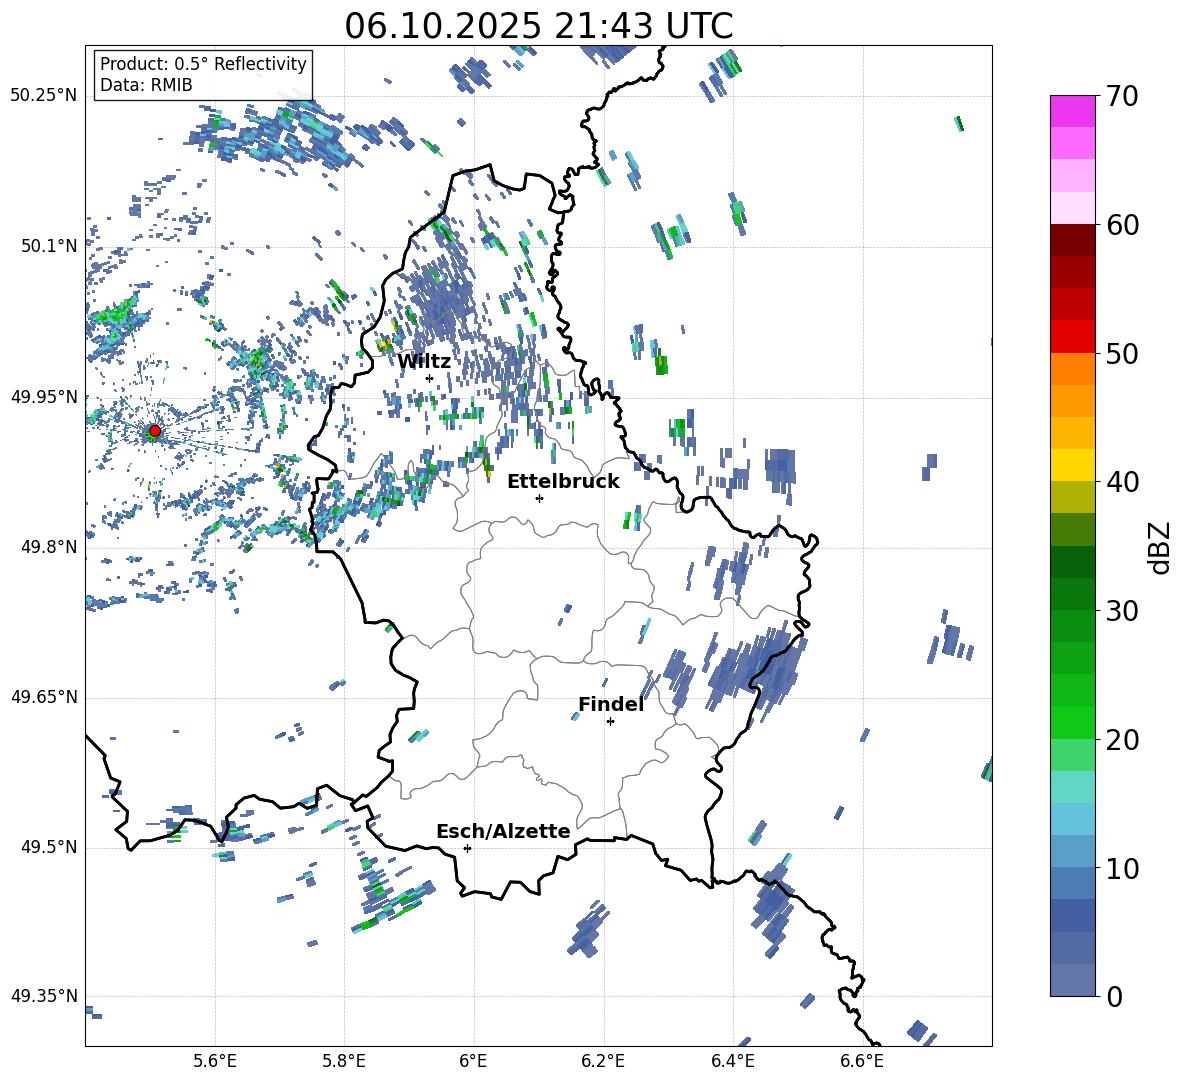This screenshot has width=1184, height=1081.
Task: Select the Wiltz city label
Action: point(424,361)
